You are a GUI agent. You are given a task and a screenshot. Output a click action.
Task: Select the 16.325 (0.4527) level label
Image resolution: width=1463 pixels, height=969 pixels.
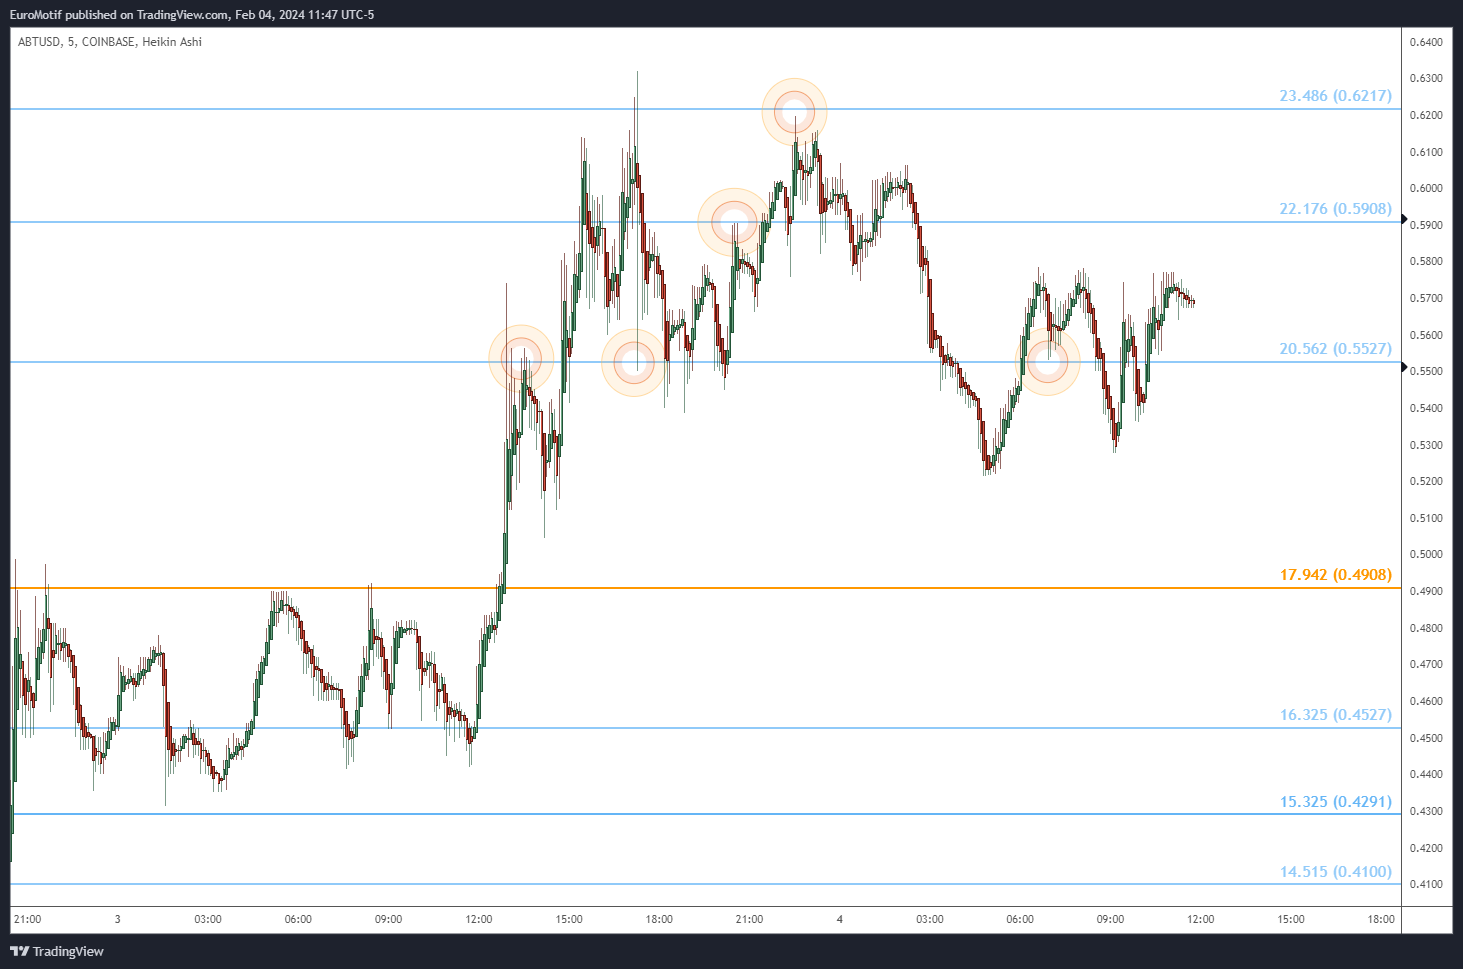pyautogui.click(x=1335, y=715)
